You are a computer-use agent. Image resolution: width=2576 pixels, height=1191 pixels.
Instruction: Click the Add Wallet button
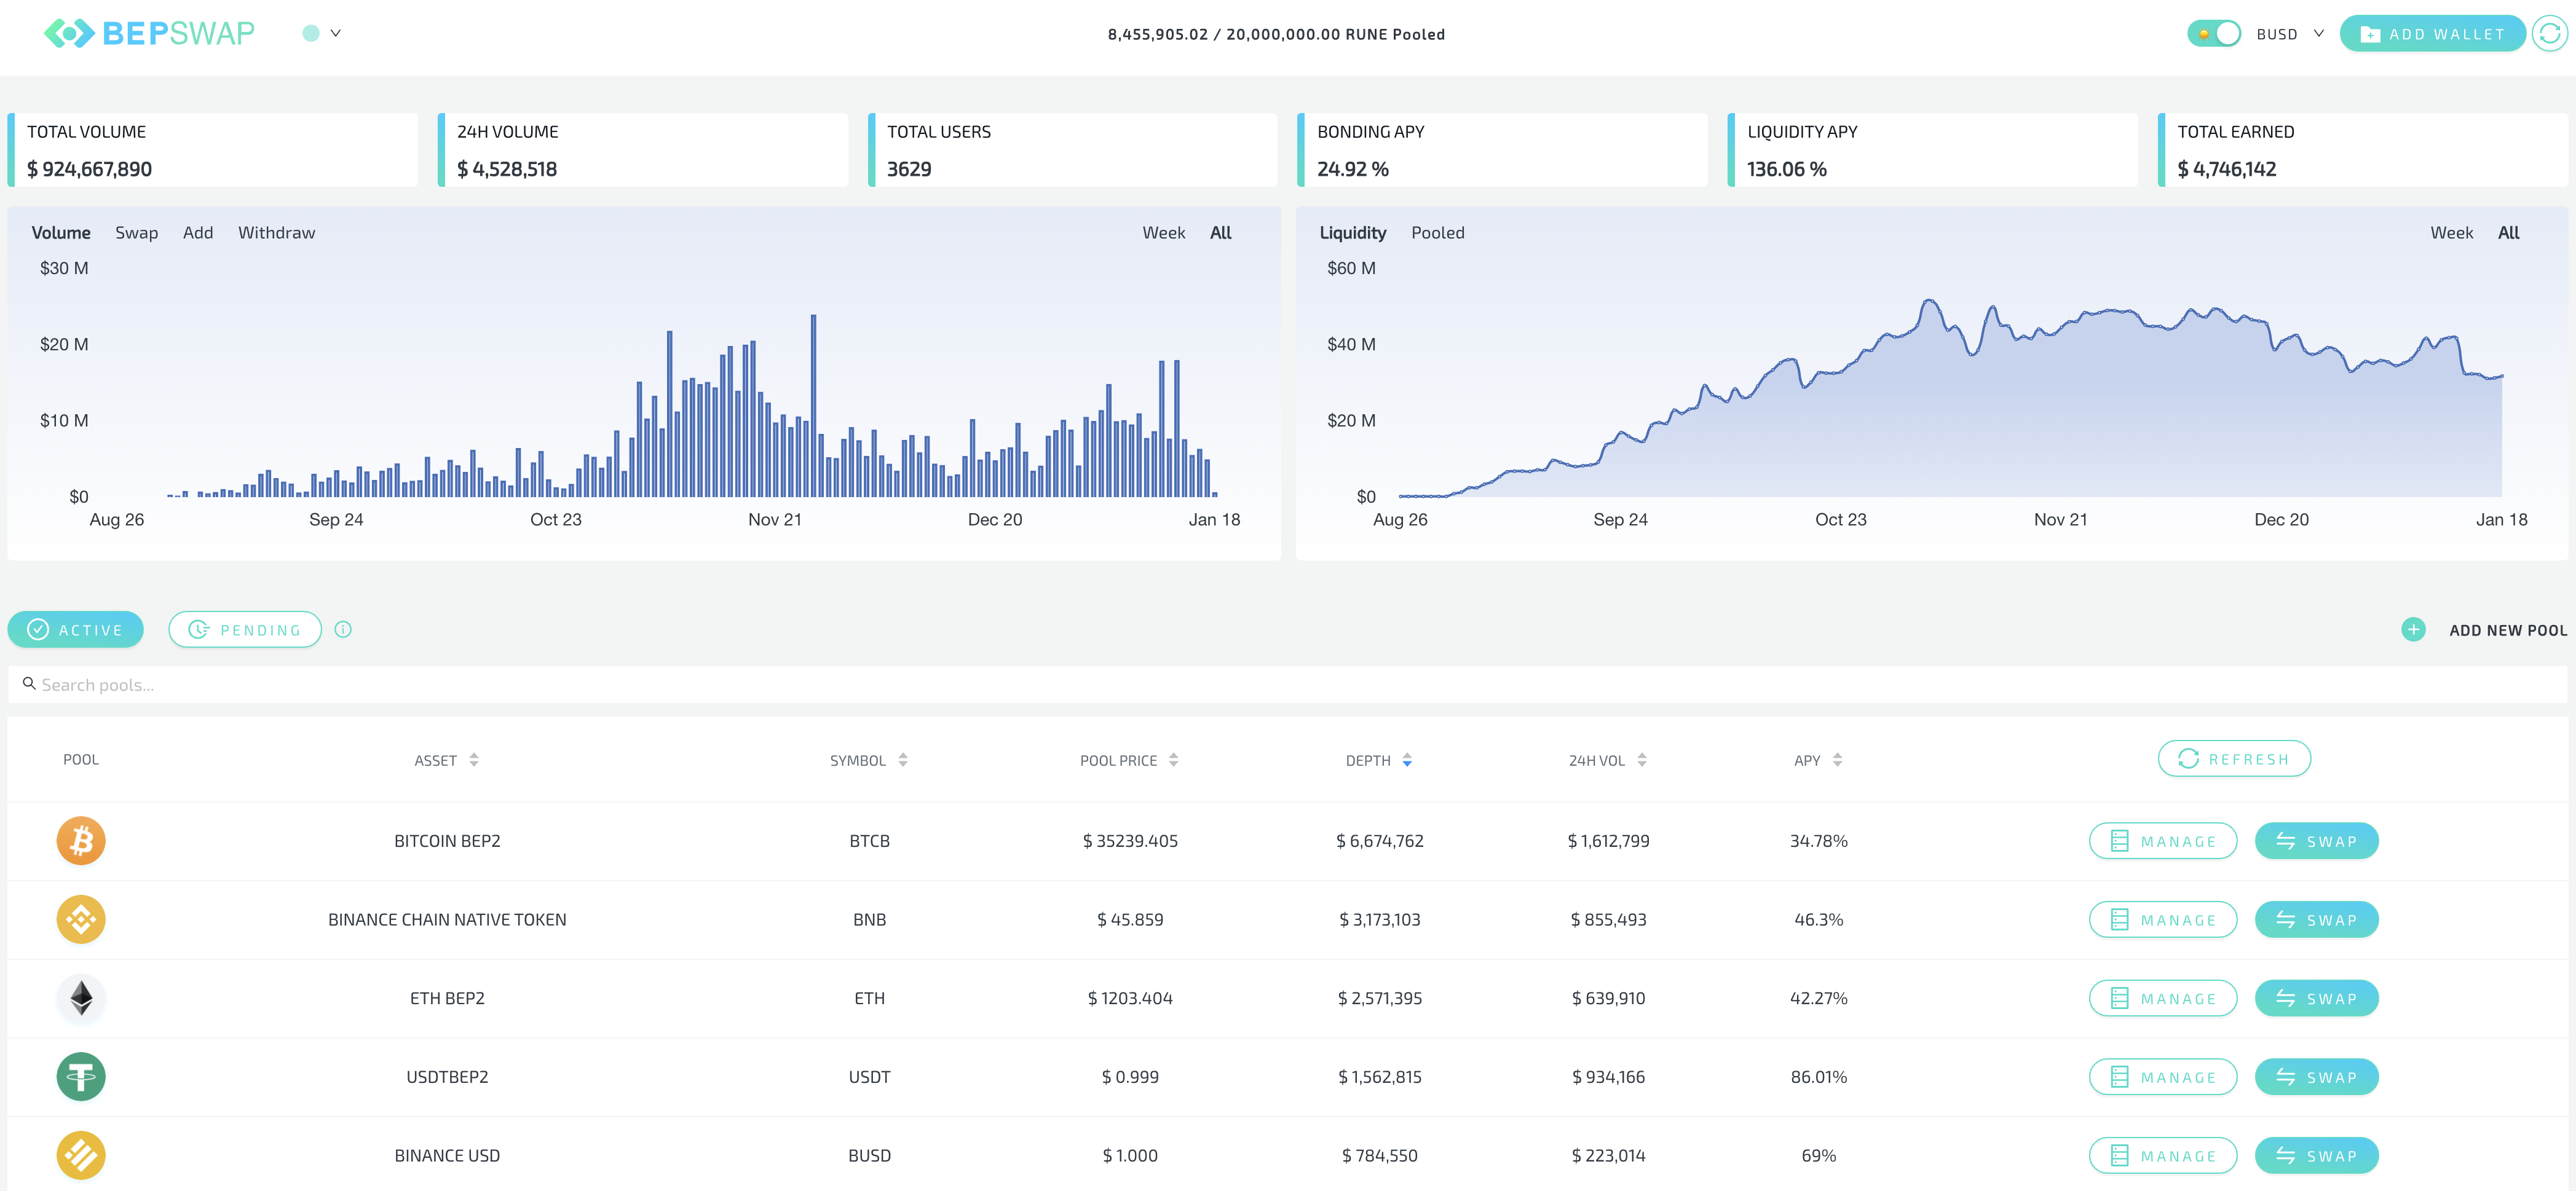click(2432, 34)
